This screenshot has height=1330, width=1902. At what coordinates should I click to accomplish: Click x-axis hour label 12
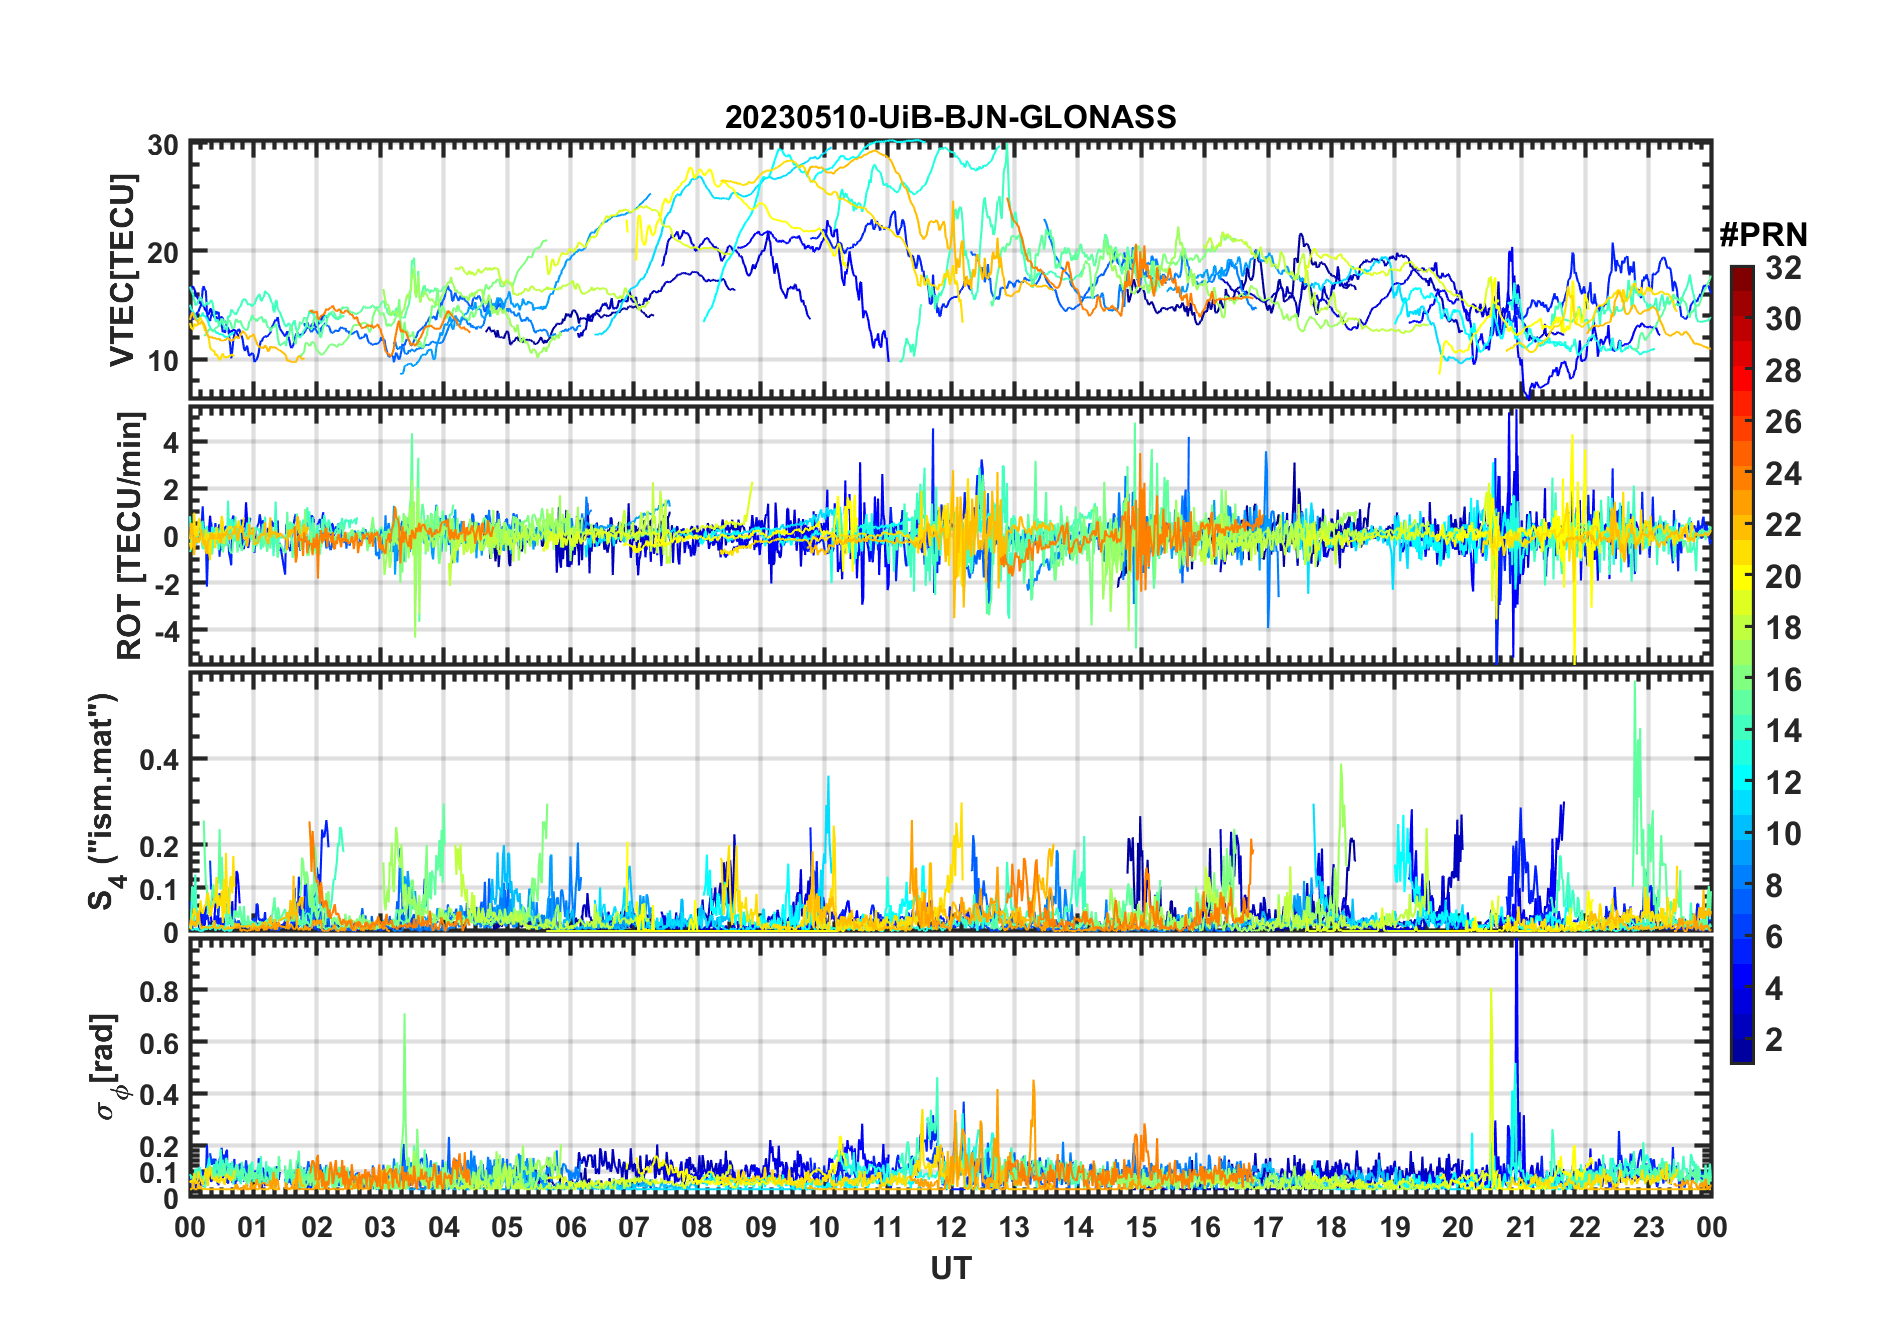click(x=951, y=1227)
